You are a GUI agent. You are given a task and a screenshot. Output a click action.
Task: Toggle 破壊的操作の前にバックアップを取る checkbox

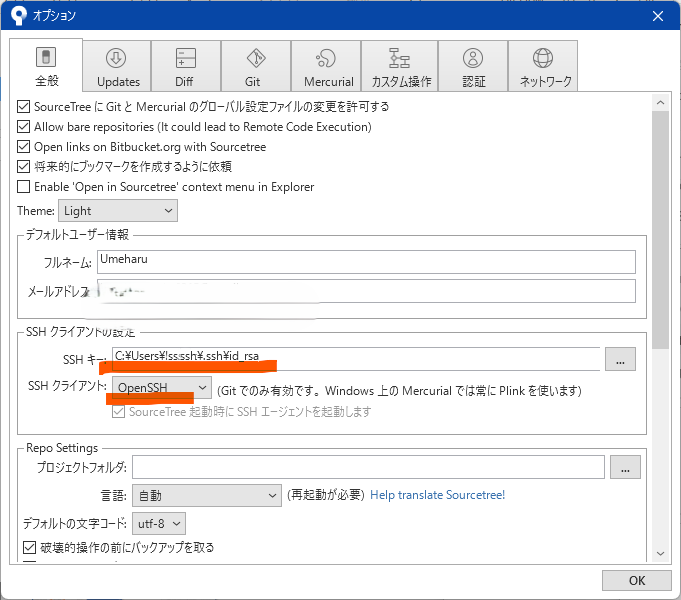pyautogui.click(x=30, y=547)
